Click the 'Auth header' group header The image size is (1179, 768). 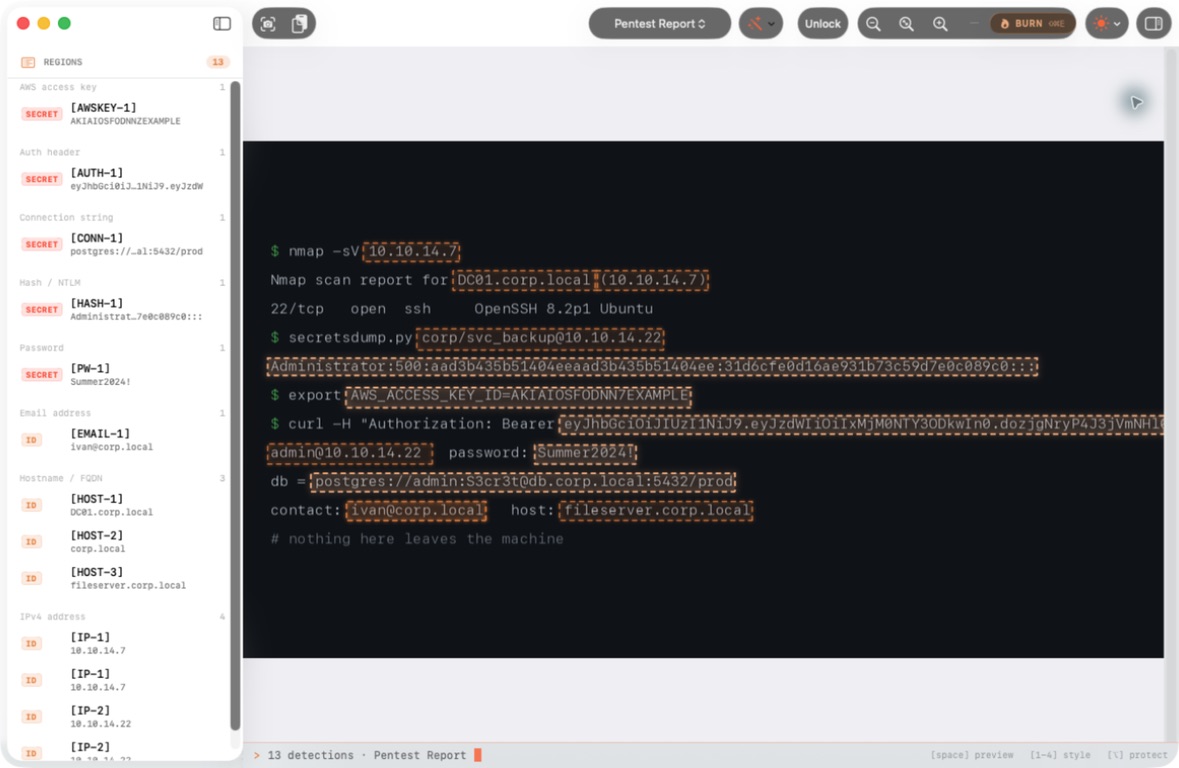tap(50, 153)
